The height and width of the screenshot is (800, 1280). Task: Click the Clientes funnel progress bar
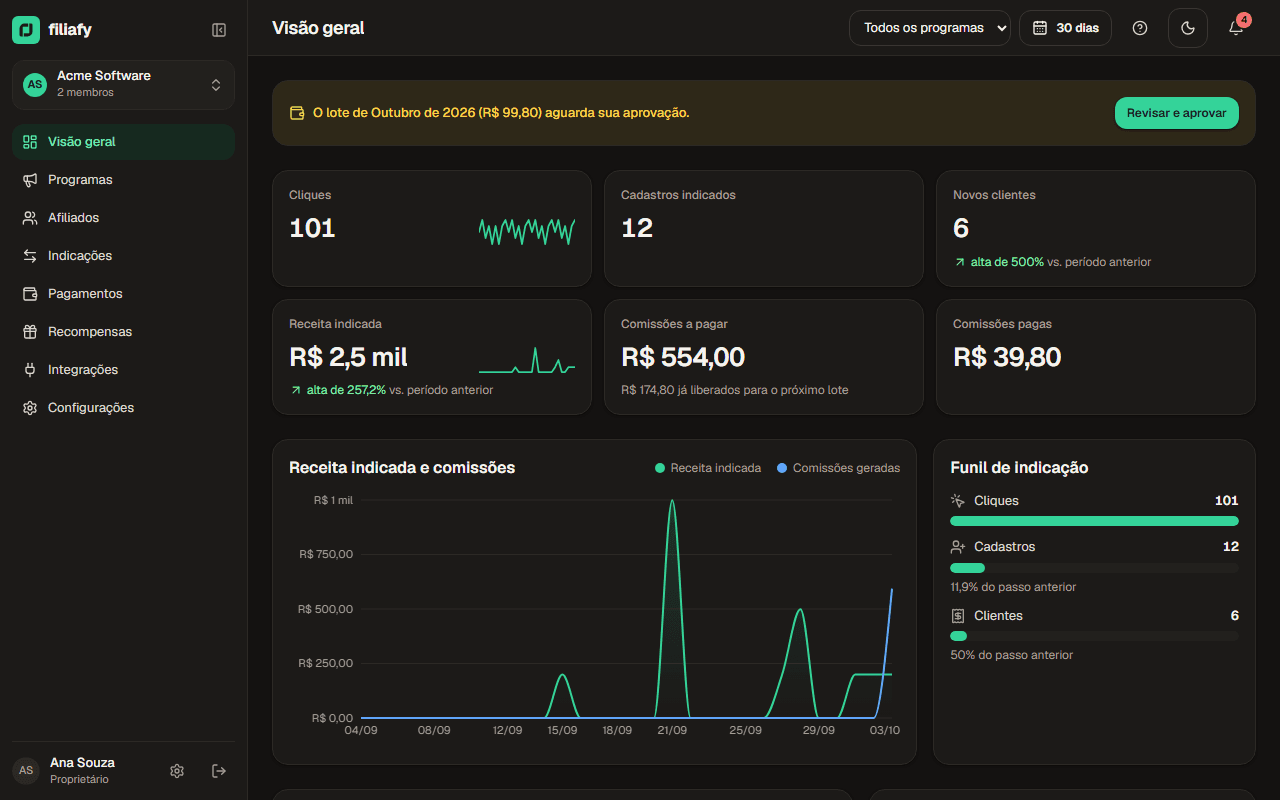click(x=1094, y=636)
